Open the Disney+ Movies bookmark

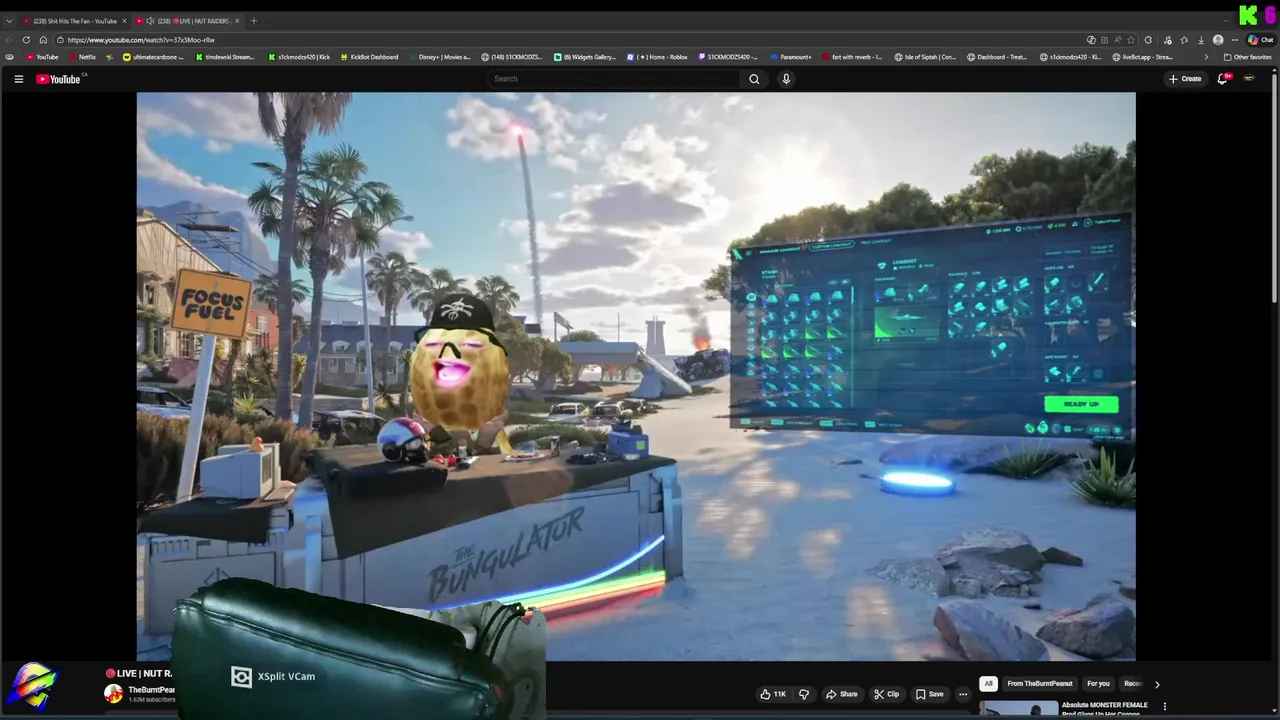tap(440, 57)
